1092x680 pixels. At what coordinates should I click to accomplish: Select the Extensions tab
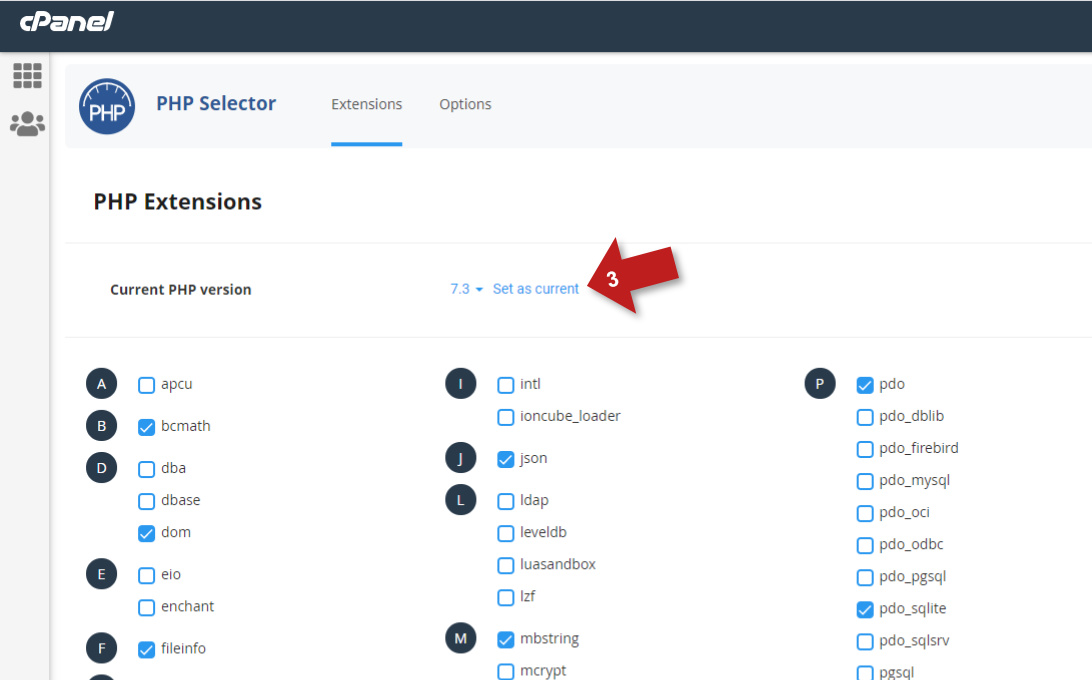tap(366, 104)
